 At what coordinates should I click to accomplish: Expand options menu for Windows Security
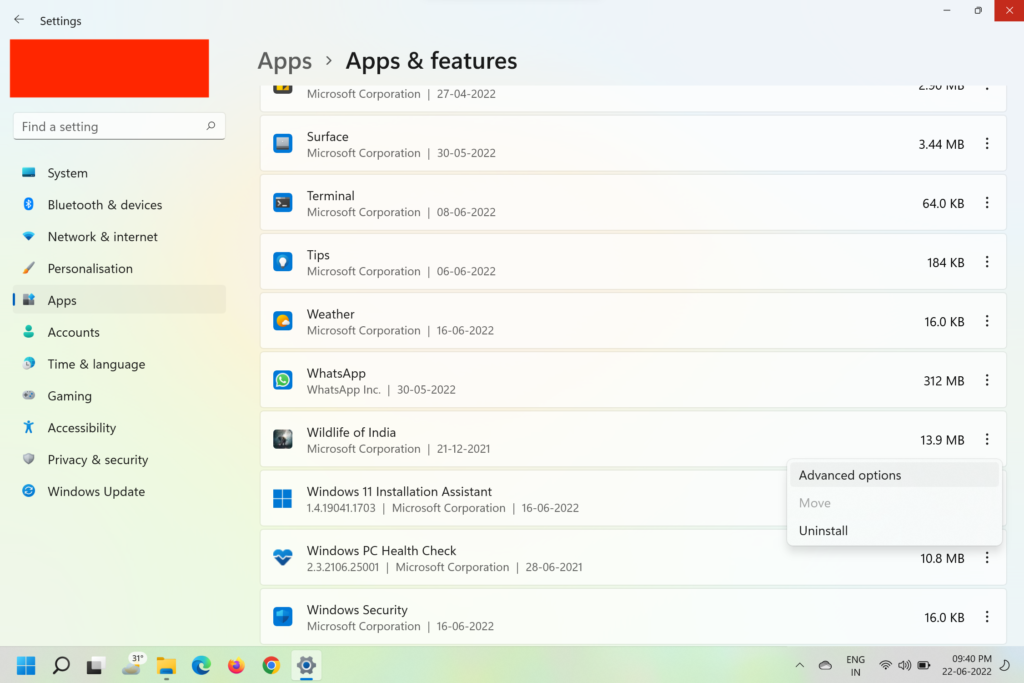(986, 617)
